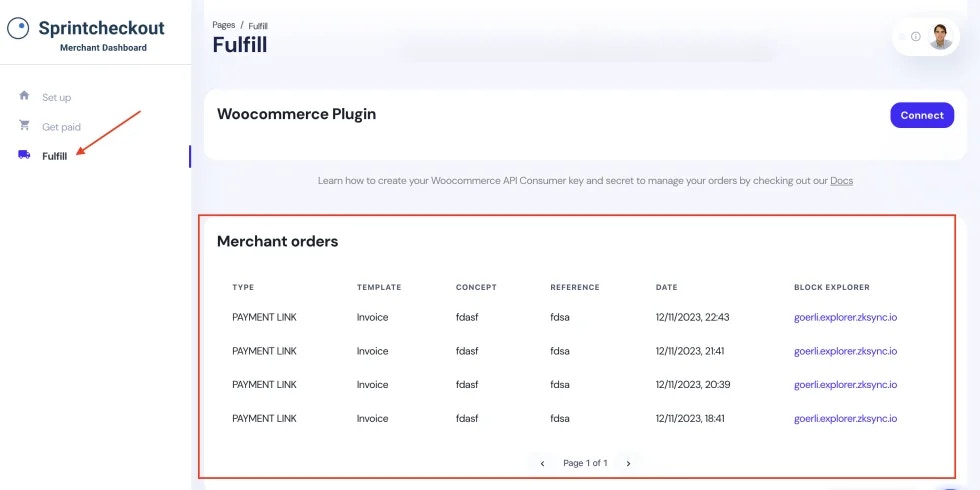
Task: Open the Set up sidebar item
Action: (56, 98)
